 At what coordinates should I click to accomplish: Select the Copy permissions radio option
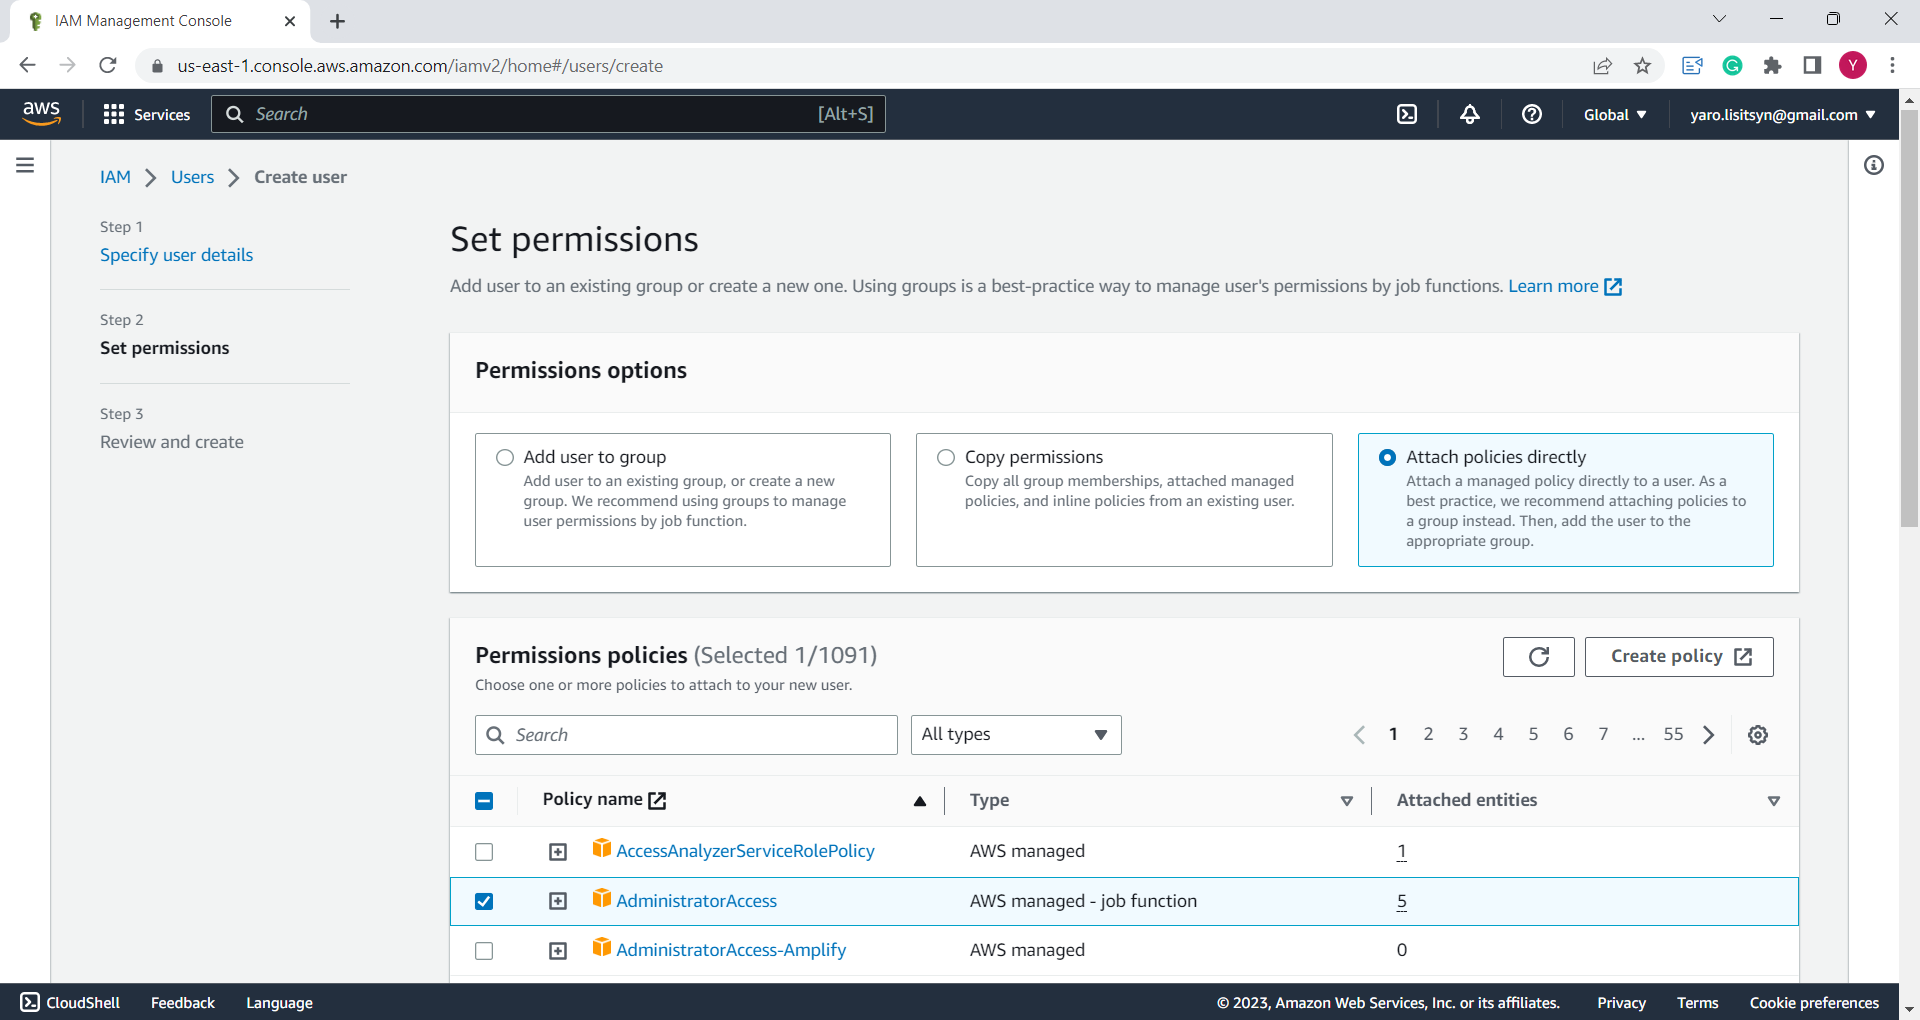[946, 457]
